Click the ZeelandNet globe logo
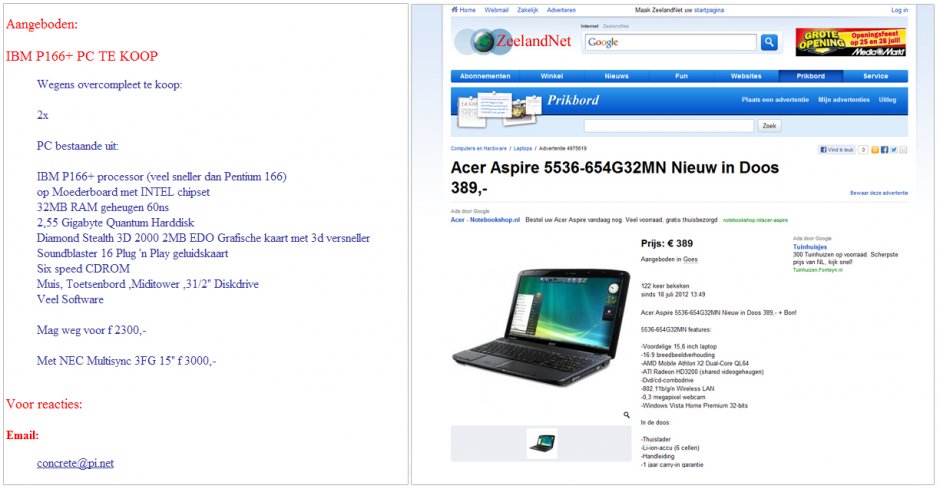The height and width of the screenshot is (489, 940). coord(483,41)
